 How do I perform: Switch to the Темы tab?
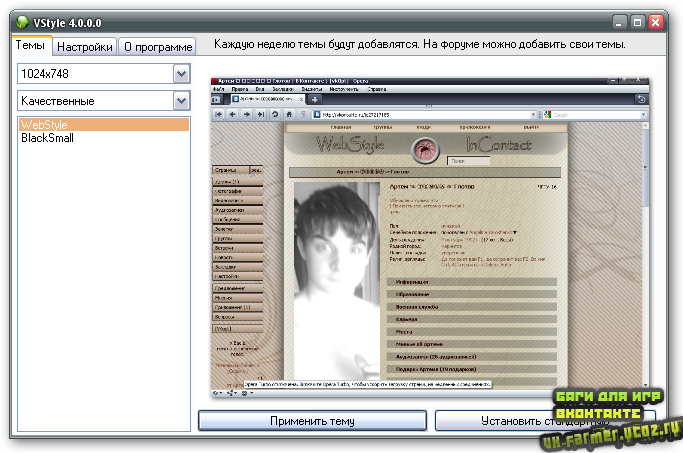(31, 45)
